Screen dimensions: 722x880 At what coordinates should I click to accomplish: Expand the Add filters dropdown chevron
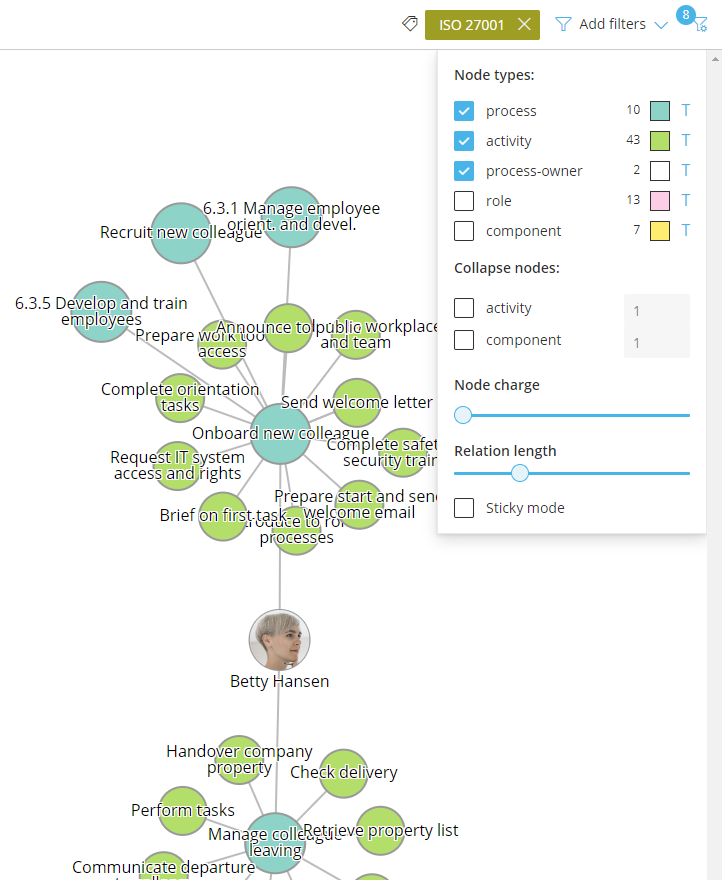point(661,25)
